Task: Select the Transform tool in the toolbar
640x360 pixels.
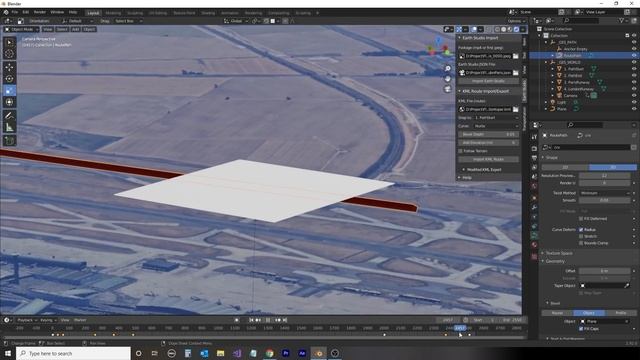Action: click(9, 102)
